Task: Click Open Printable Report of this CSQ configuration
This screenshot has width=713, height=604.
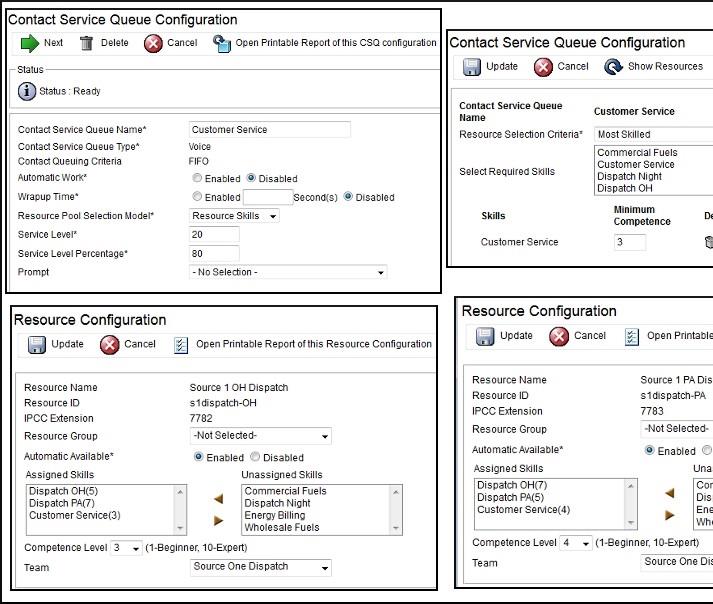Action: (336, 43)
